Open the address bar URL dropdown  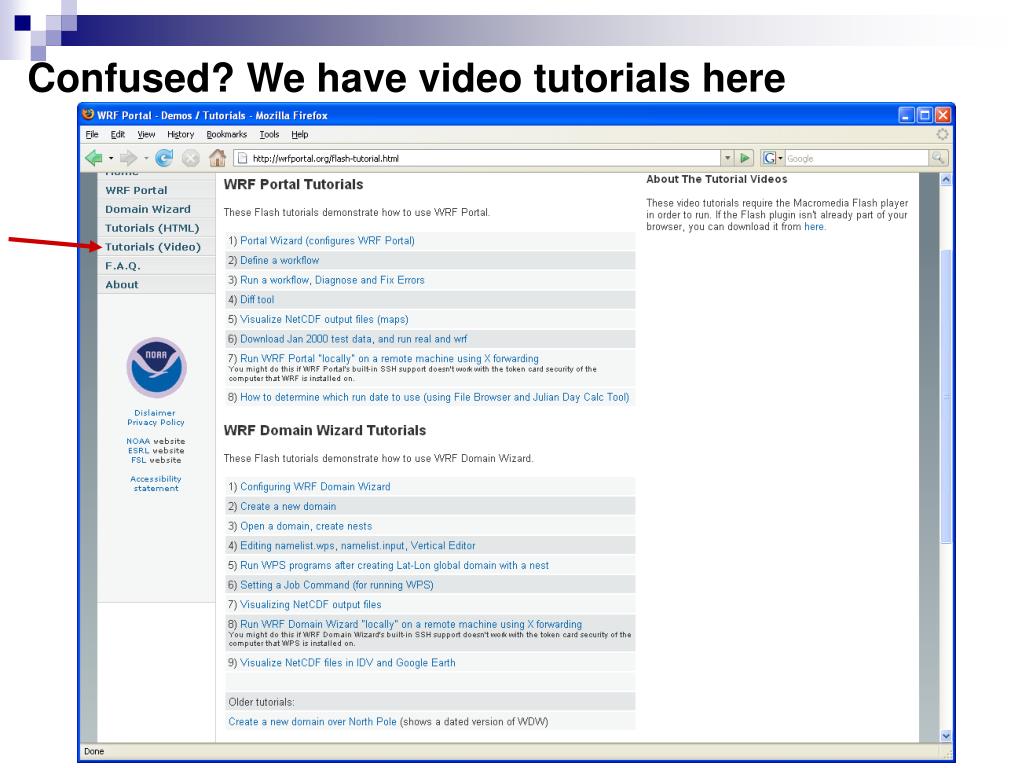coord(728,158)
